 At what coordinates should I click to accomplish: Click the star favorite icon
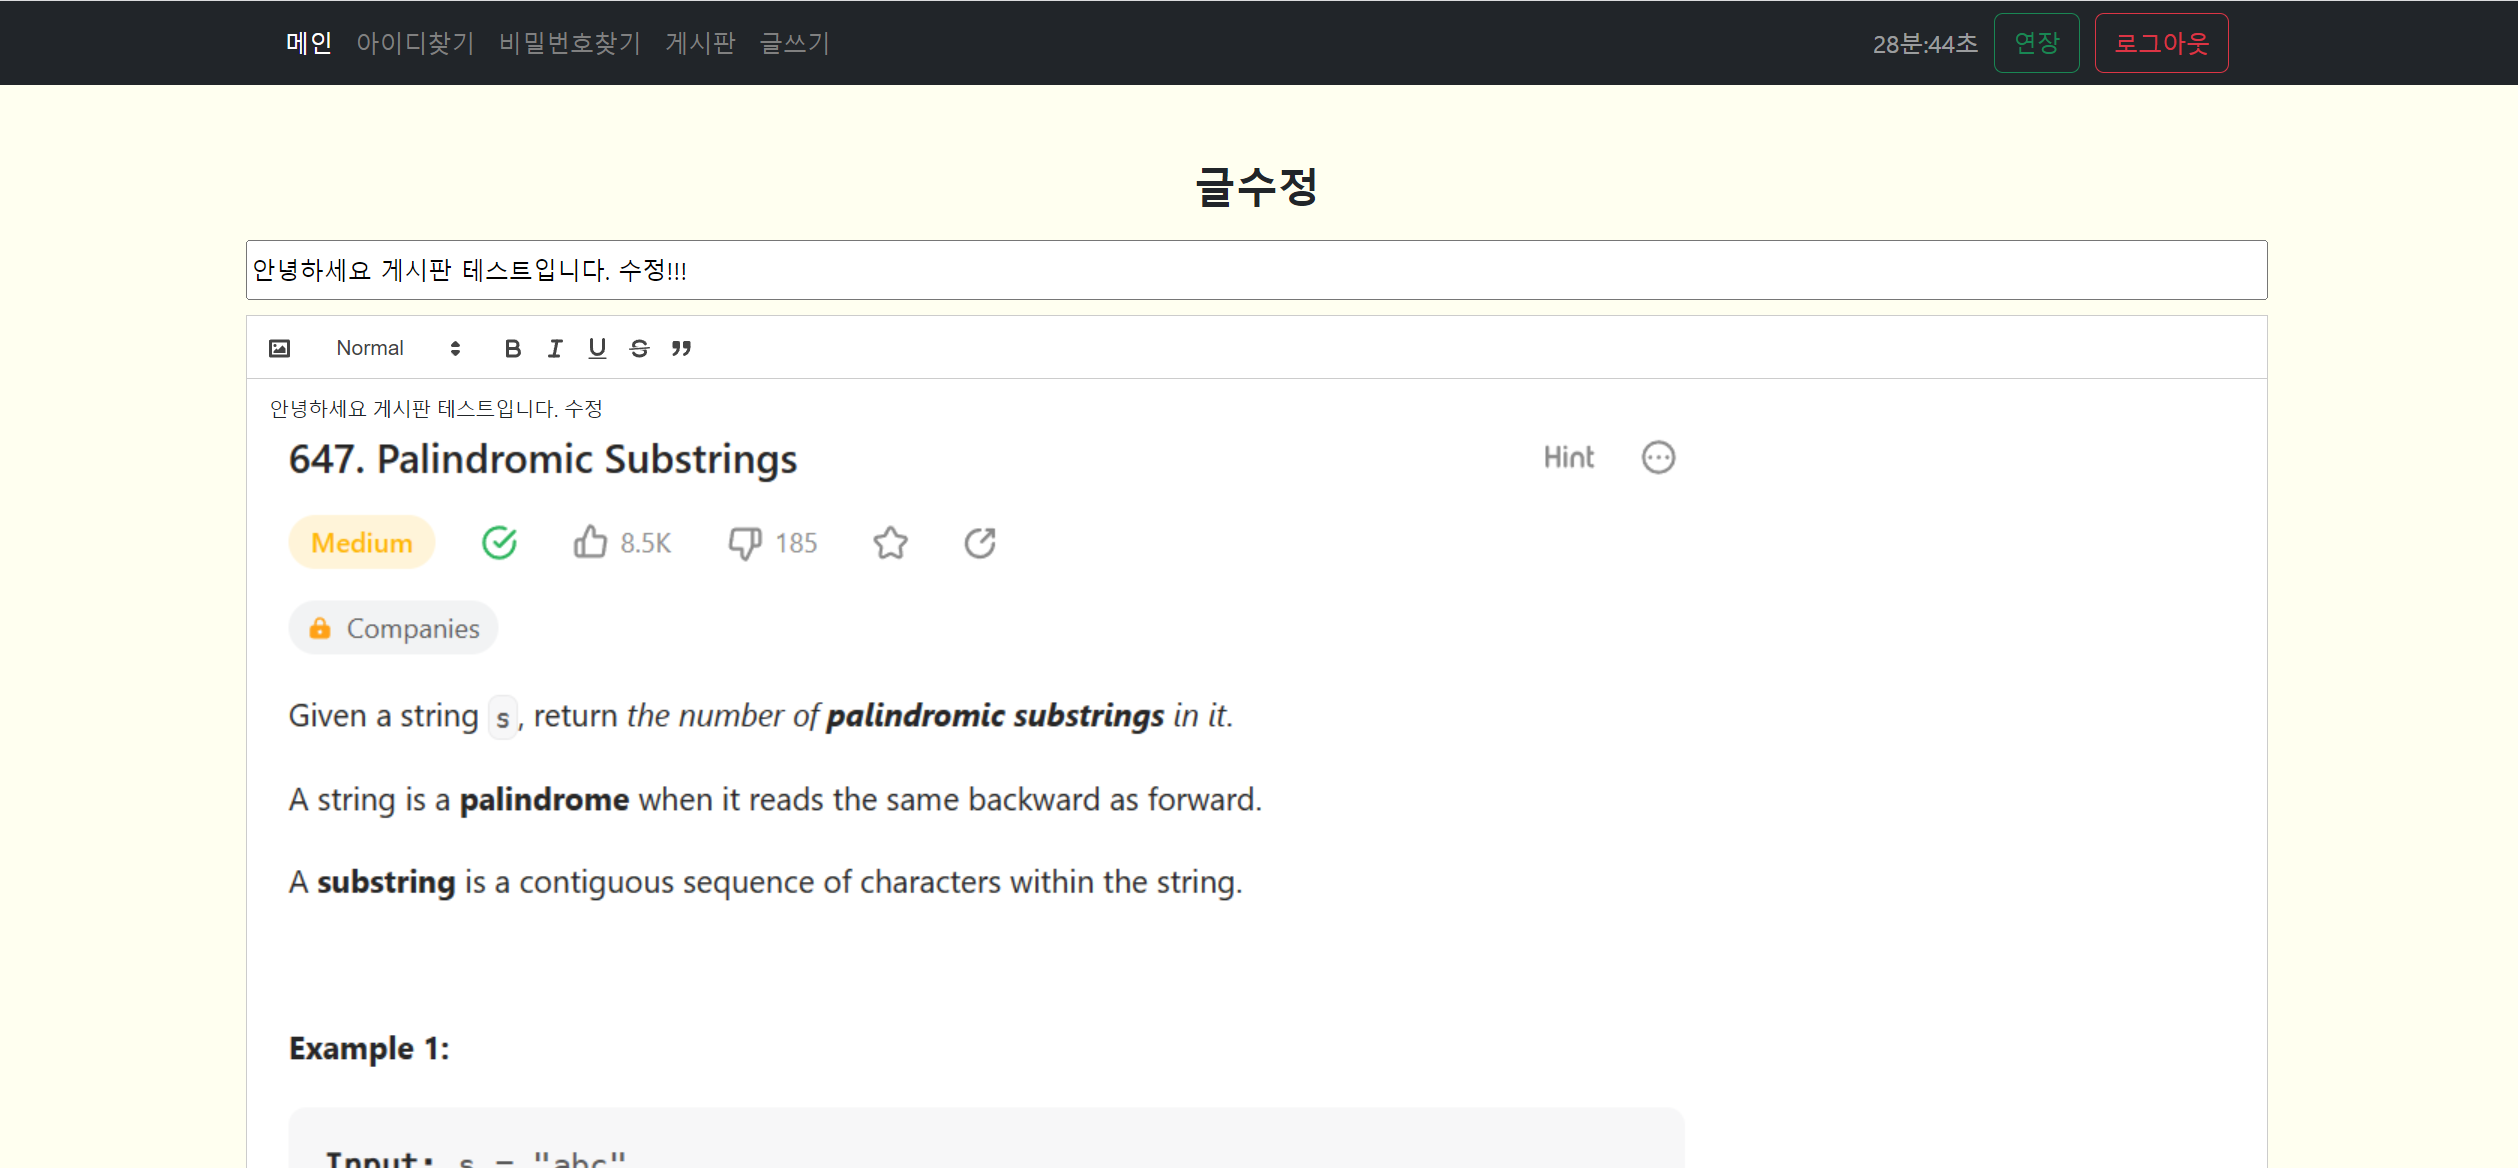click(890, 543)
